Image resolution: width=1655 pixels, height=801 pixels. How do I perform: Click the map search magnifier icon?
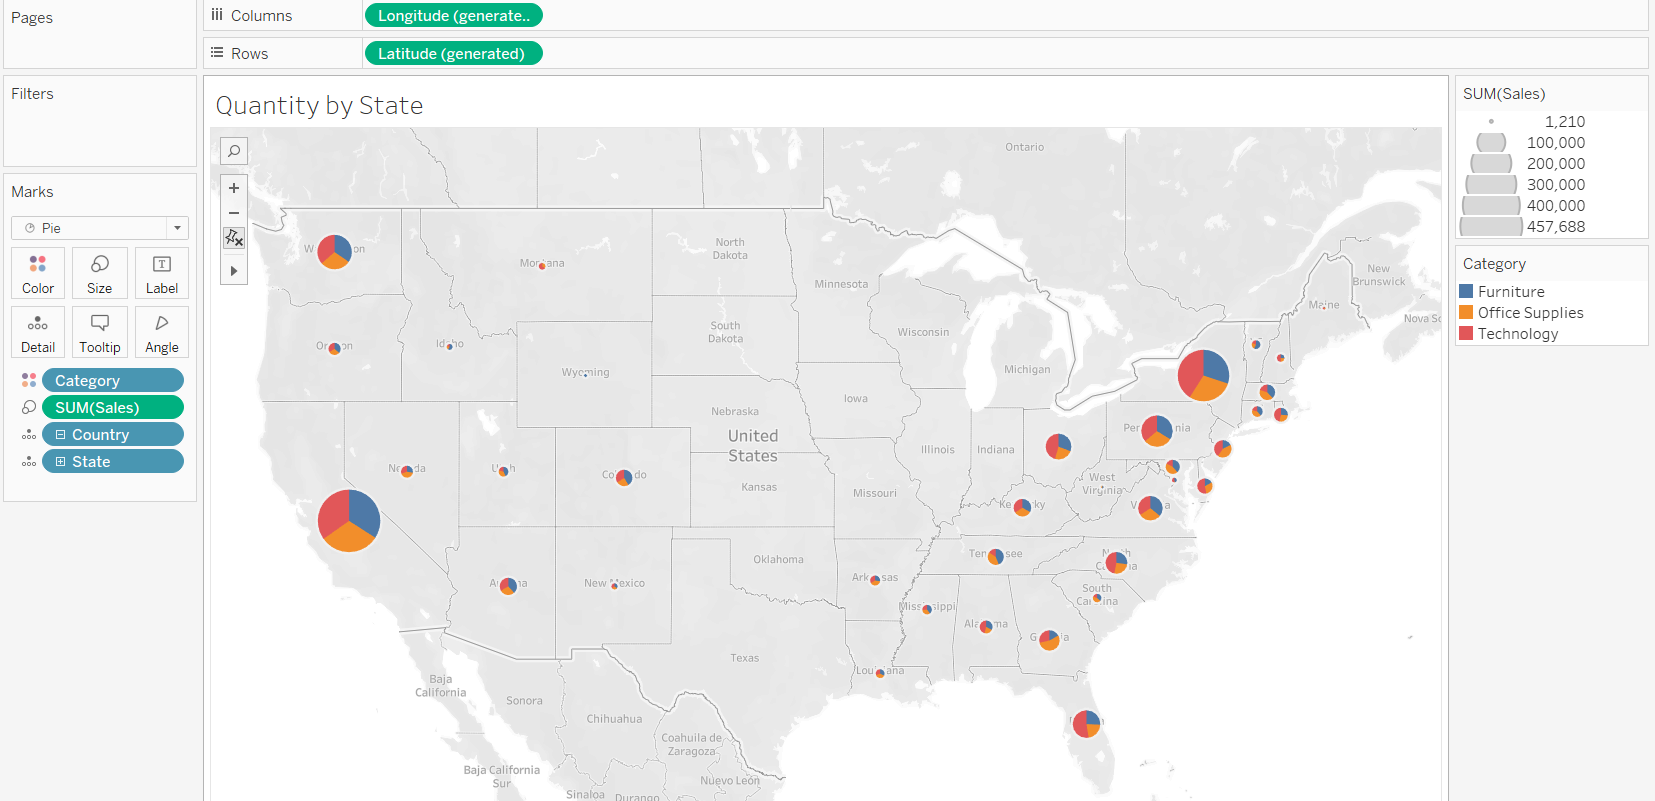pyautogui.click(x=234, y=151)
